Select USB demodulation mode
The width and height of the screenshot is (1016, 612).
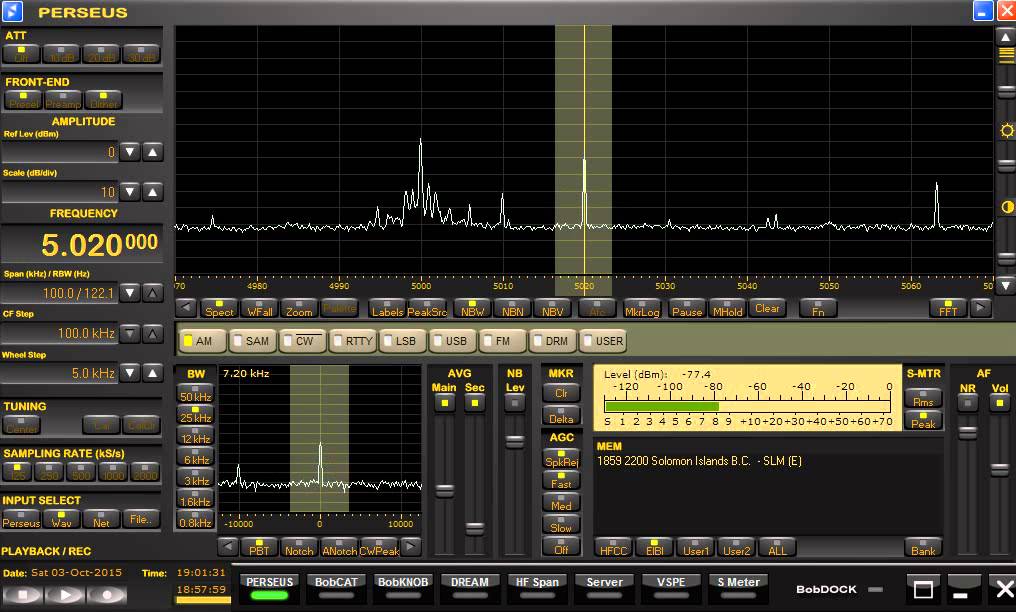click(x=451, y=341)
